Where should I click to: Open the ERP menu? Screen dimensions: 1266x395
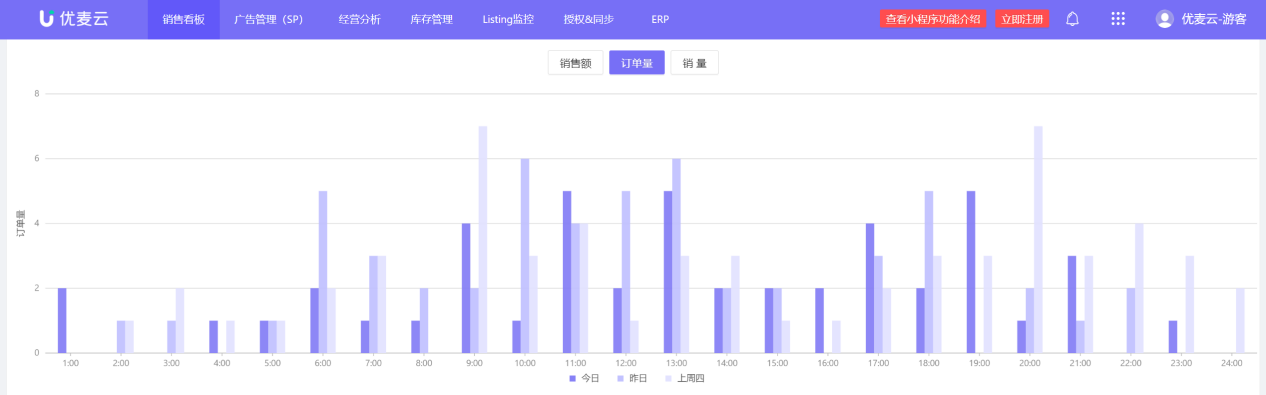660,19
